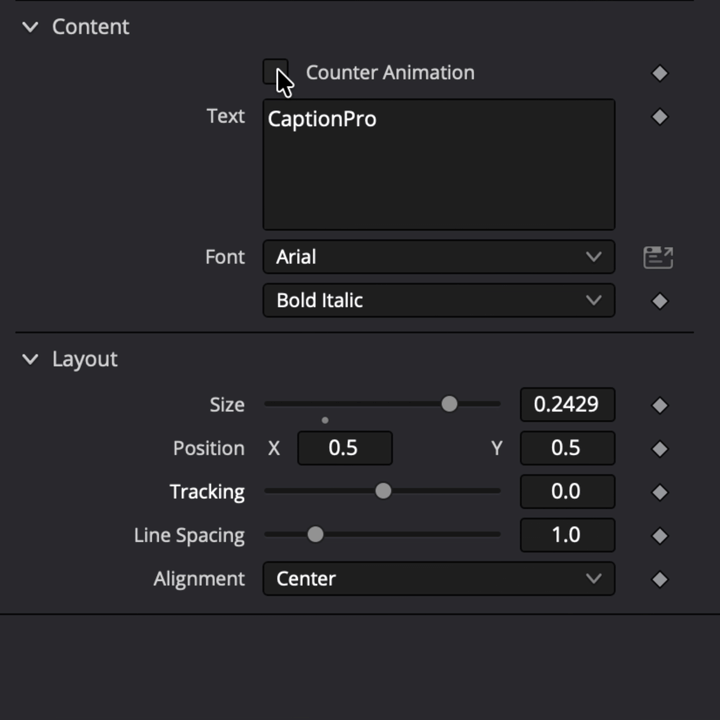Click keyframe diamond for Size
The width and height of the screenshot is (720, 720).
tap(660, 405)
